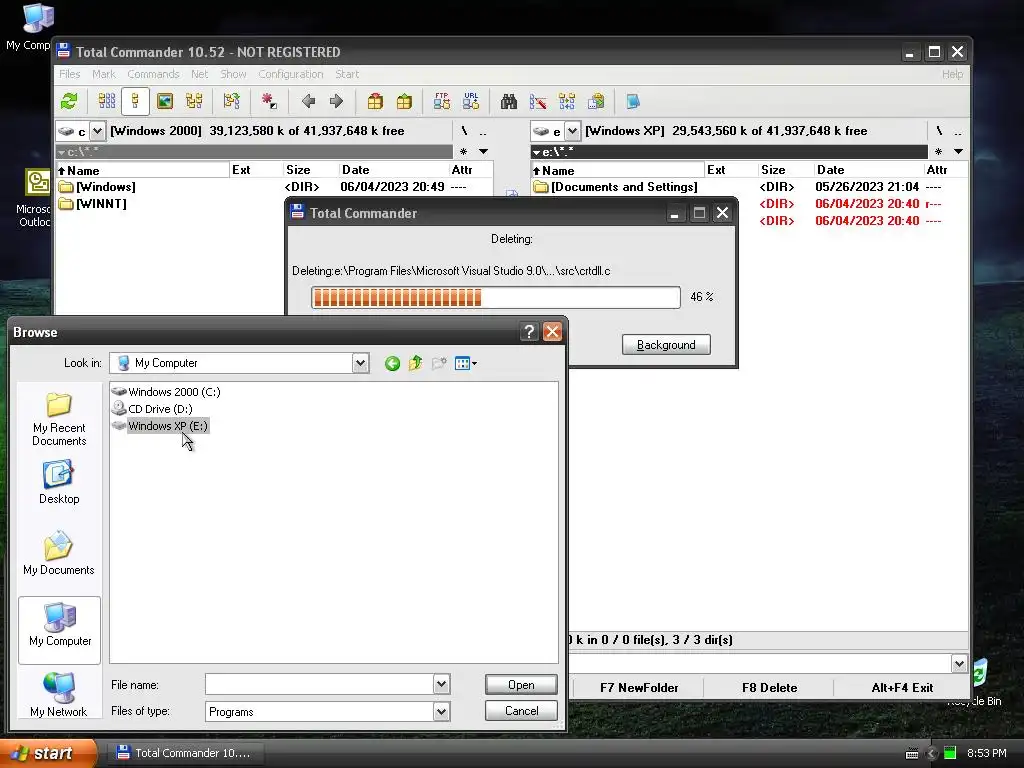
Task: Click the blue notepad icon in toolbar
Action: tap(633, 101)
